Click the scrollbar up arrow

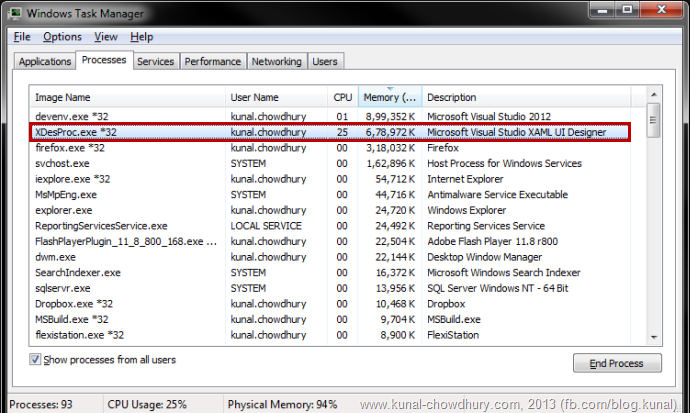tap(654, 95)
